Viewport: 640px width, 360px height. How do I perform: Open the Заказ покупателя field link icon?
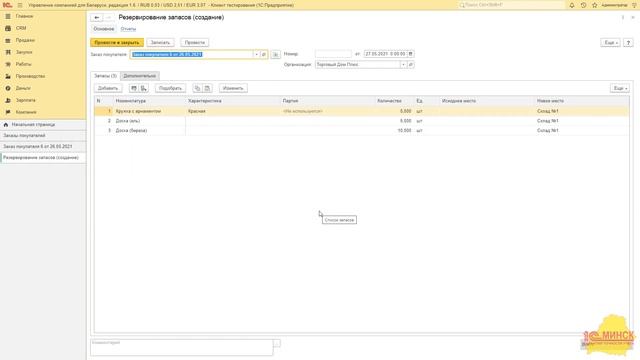(x=264, y=54)
